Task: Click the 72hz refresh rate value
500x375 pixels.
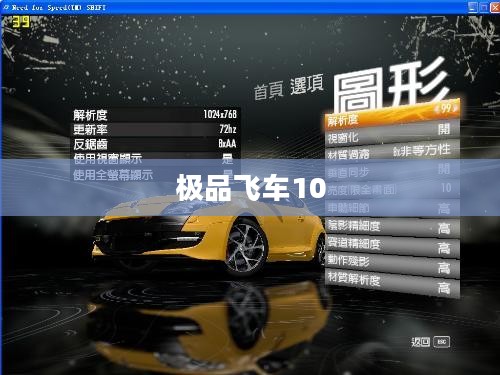Action: click(228, 129)
